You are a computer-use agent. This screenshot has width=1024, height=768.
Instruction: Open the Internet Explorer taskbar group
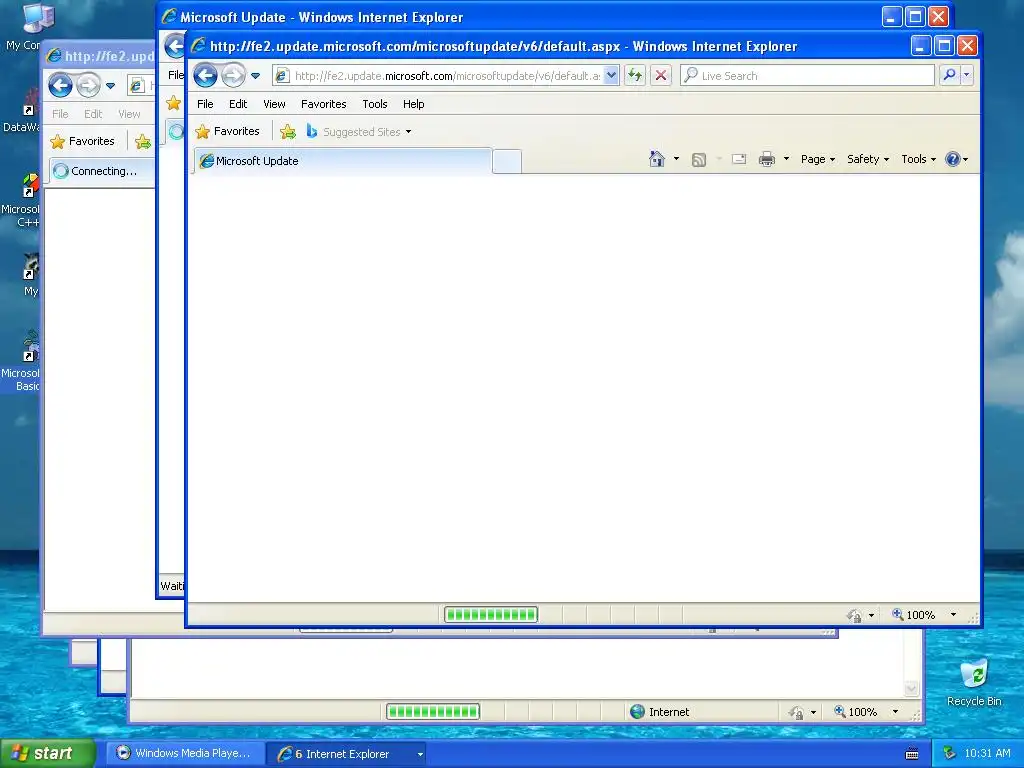pyautogui.click(x=347, y=754)
